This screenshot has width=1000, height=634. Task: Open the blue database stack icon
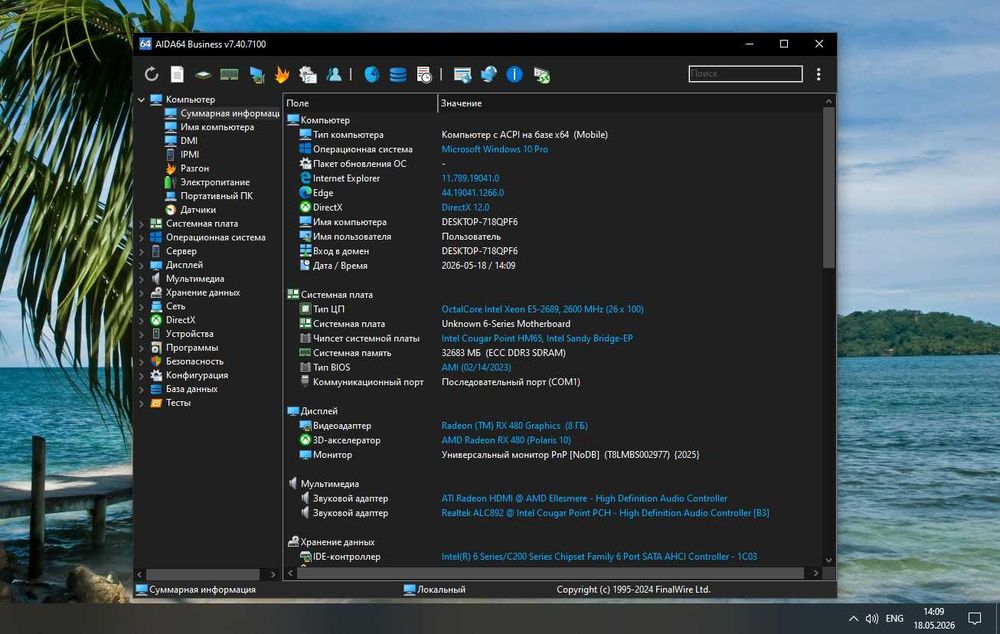(x=398, y=75)
